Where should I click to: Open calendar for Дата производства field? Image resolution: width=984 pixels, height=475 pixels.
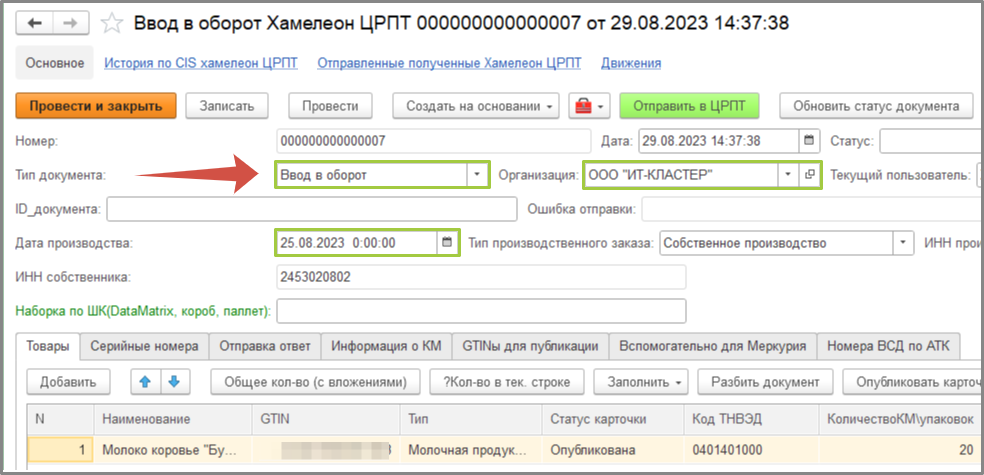[447, 243]
